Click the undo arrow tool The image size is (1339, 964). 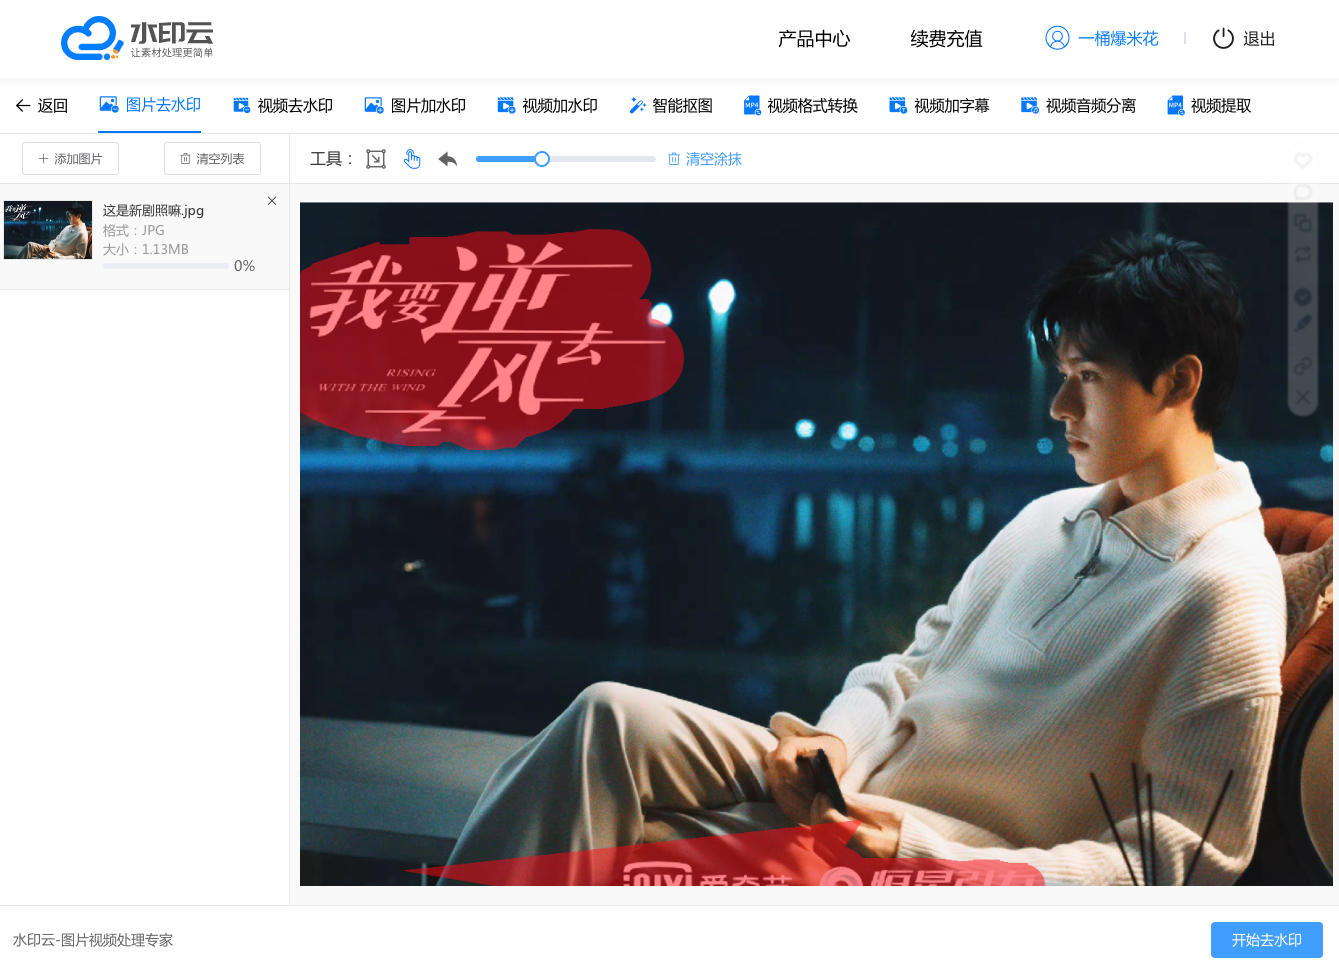pos(447,159)
